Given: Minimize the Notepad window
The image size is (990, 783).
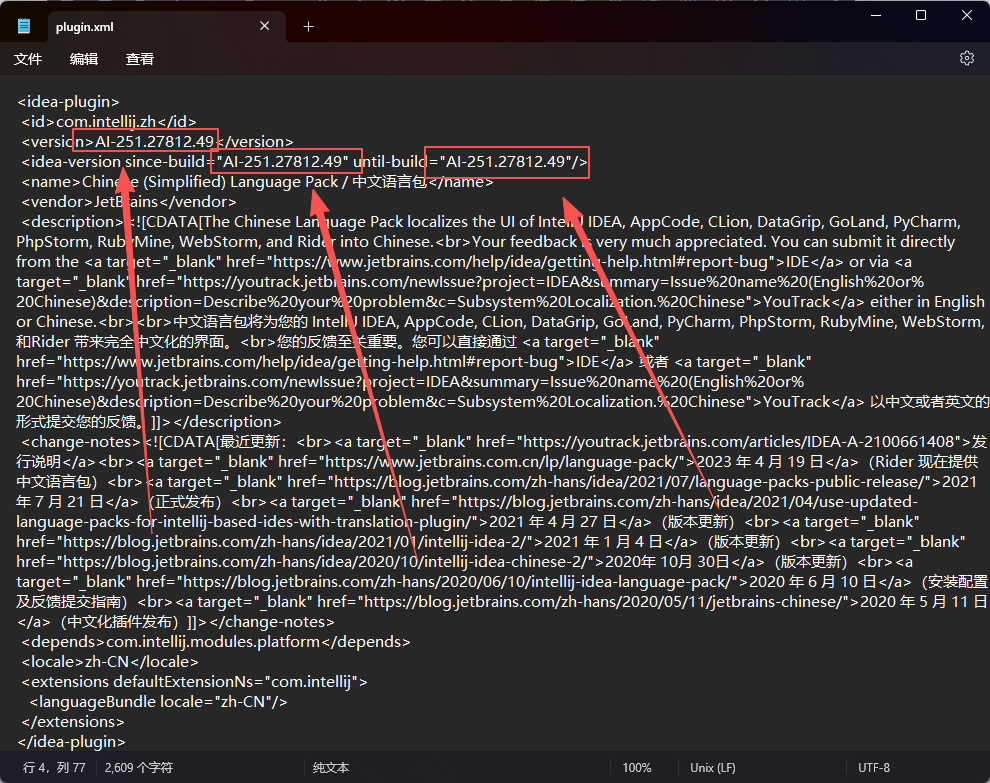Looking at the screenshot, I should click(x=874, y=15).
